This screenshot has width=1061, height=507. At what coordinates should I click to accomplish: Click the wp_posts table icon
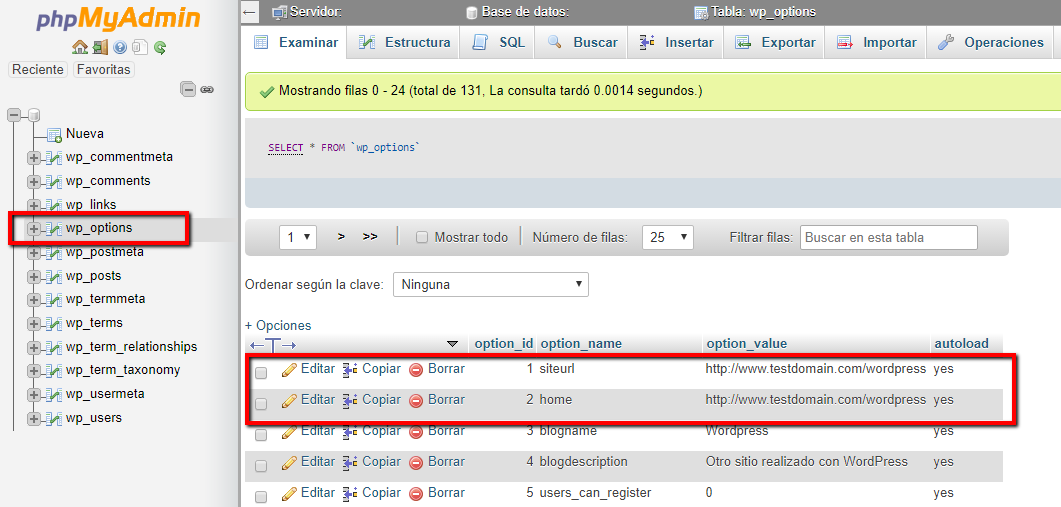click(x=53, y=276)
